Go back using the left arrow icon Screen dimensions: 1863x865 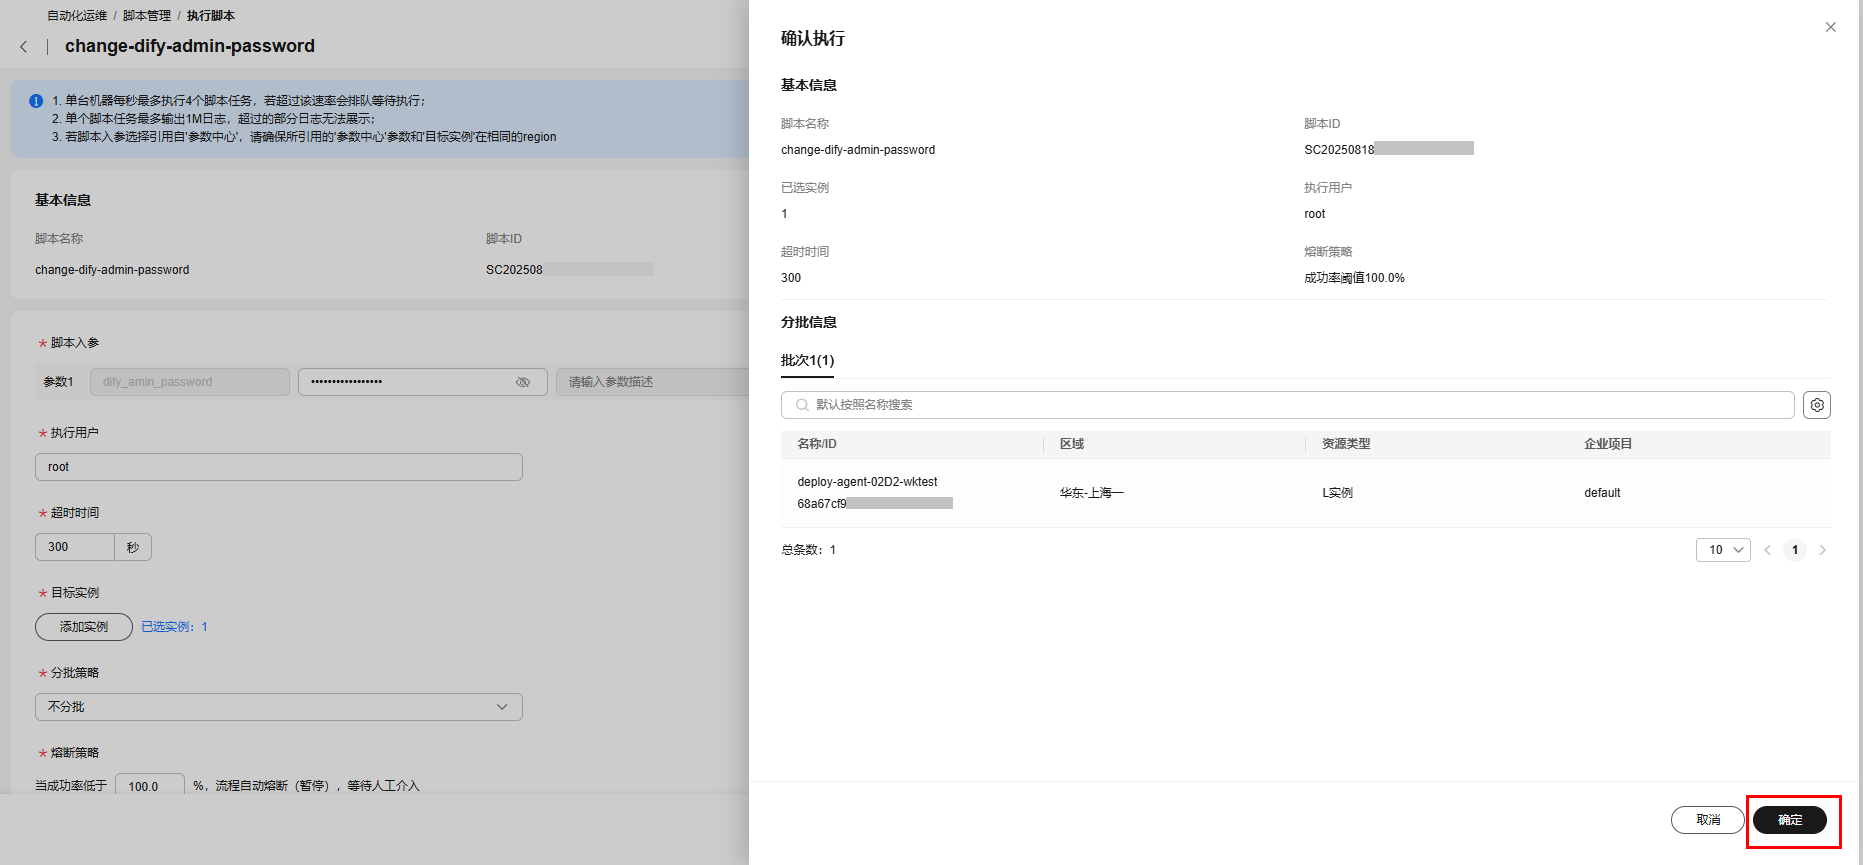tap(24, 47)
